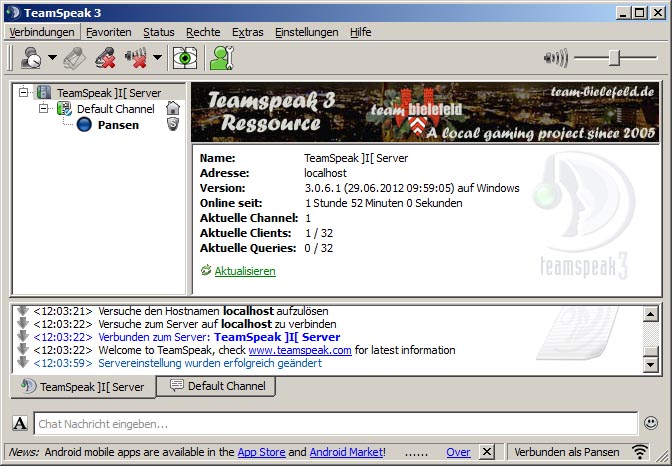Mute microphone with red X icon
This screenshot has width=672, height=466.
pos(105,57)
